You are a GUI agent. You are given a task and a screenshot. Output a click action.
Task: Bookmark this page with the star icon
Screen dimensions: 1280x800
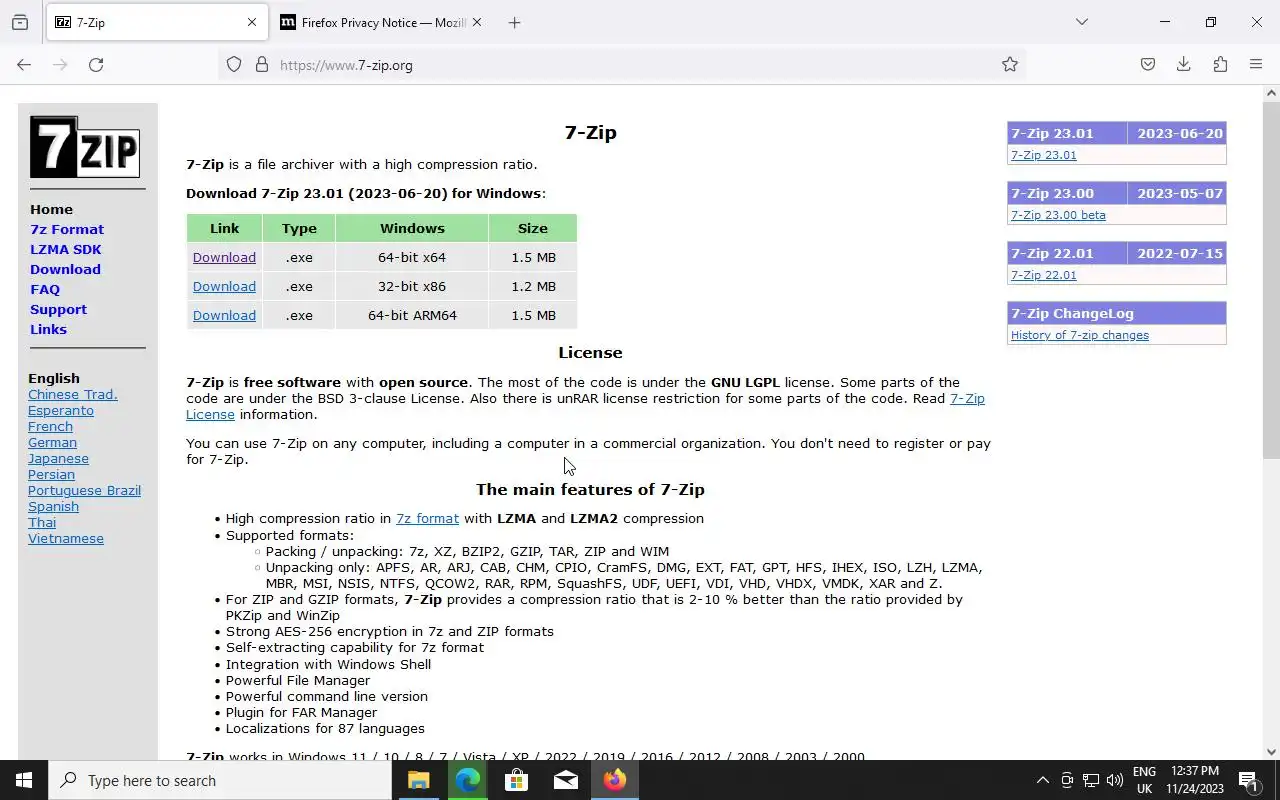pyautogui.click(x=1010, y=65)
